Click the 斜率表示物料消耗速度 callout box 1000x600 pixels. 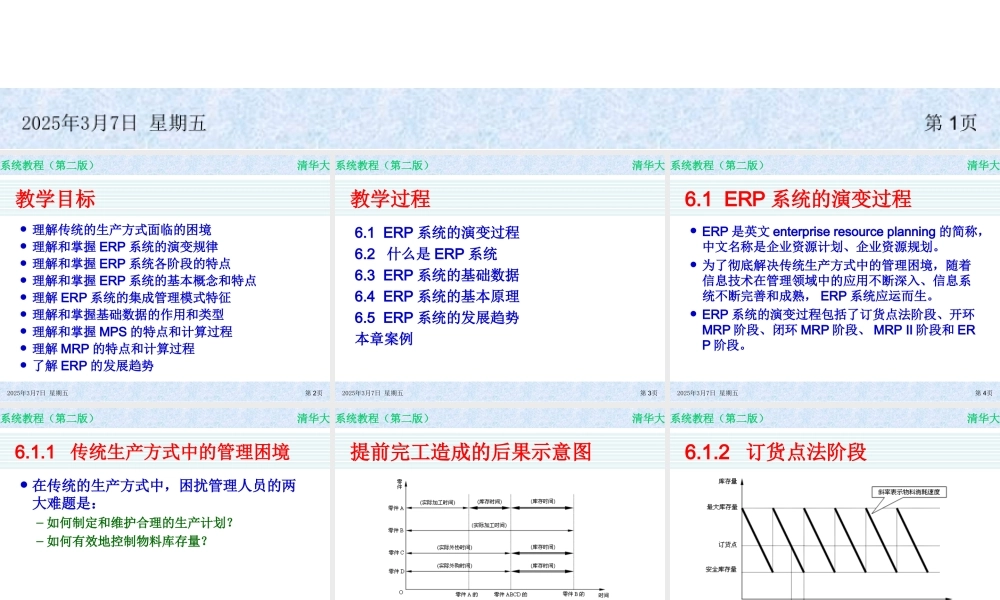(909, 492)
